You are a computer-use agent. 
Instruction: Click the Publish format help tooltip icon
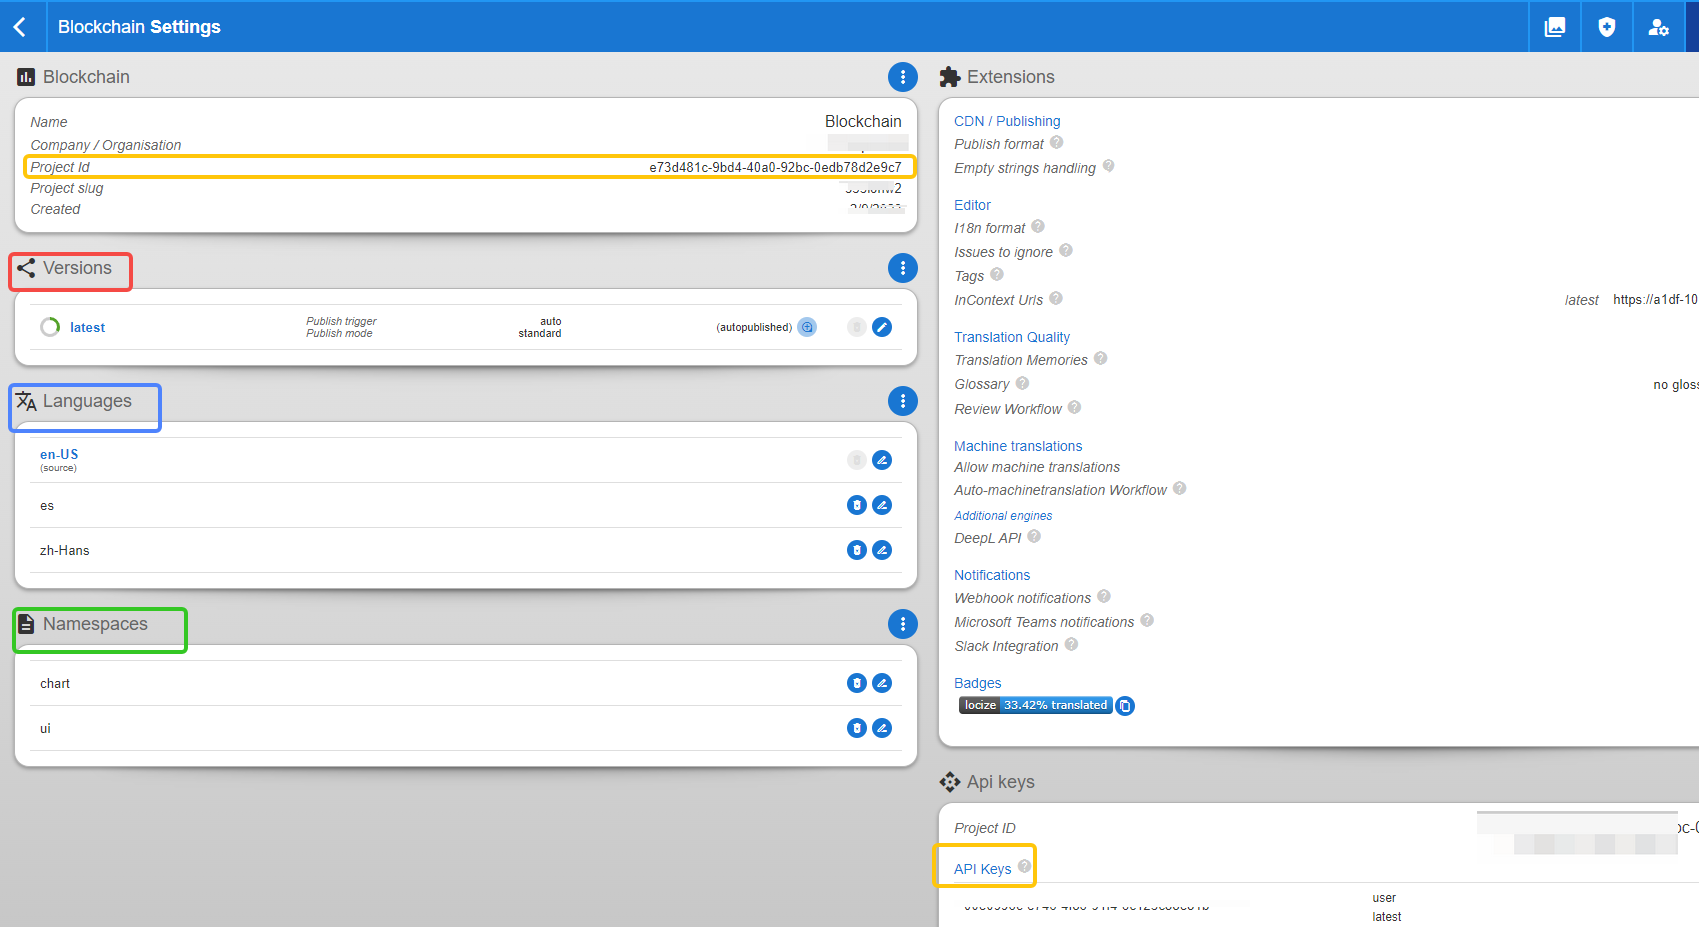1058,142
